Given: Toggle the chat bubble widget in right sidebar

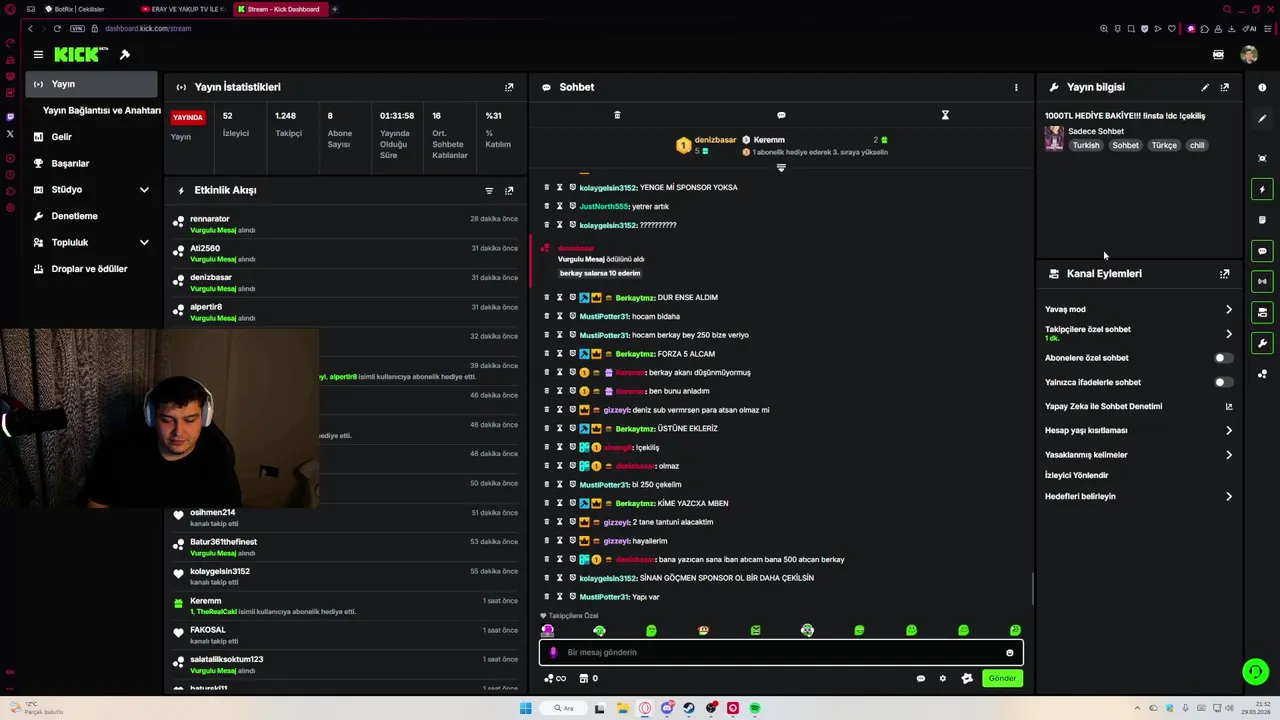Looking at the screenshot, I should pos(1262,251).
